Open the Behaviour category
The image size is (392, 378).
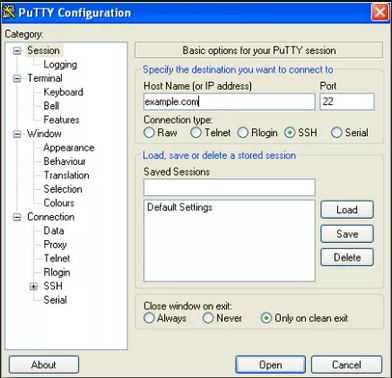[65, 161]
